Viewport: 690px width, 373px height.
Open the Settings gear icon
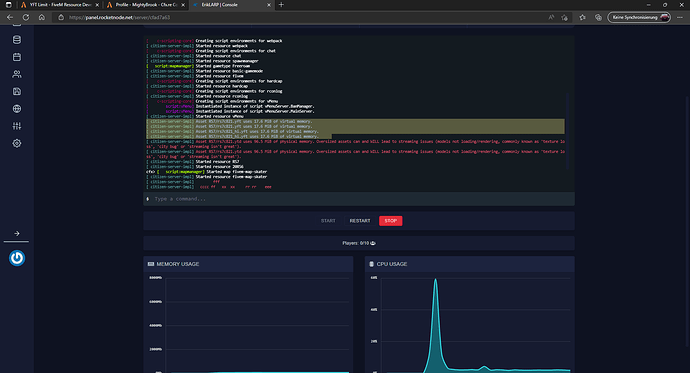point(17,143)
